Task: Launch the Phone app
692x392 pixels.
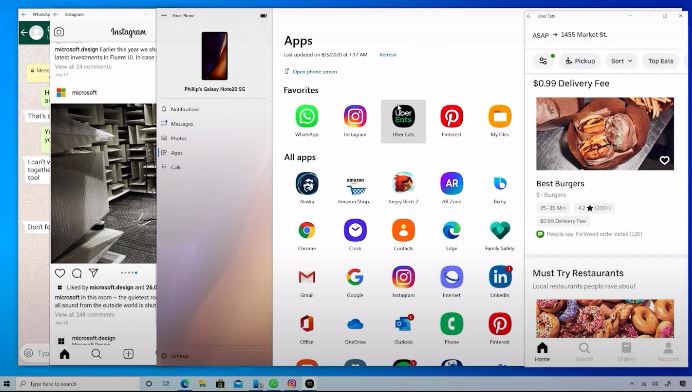Action: pyautogui.click(x=451, y=324)
